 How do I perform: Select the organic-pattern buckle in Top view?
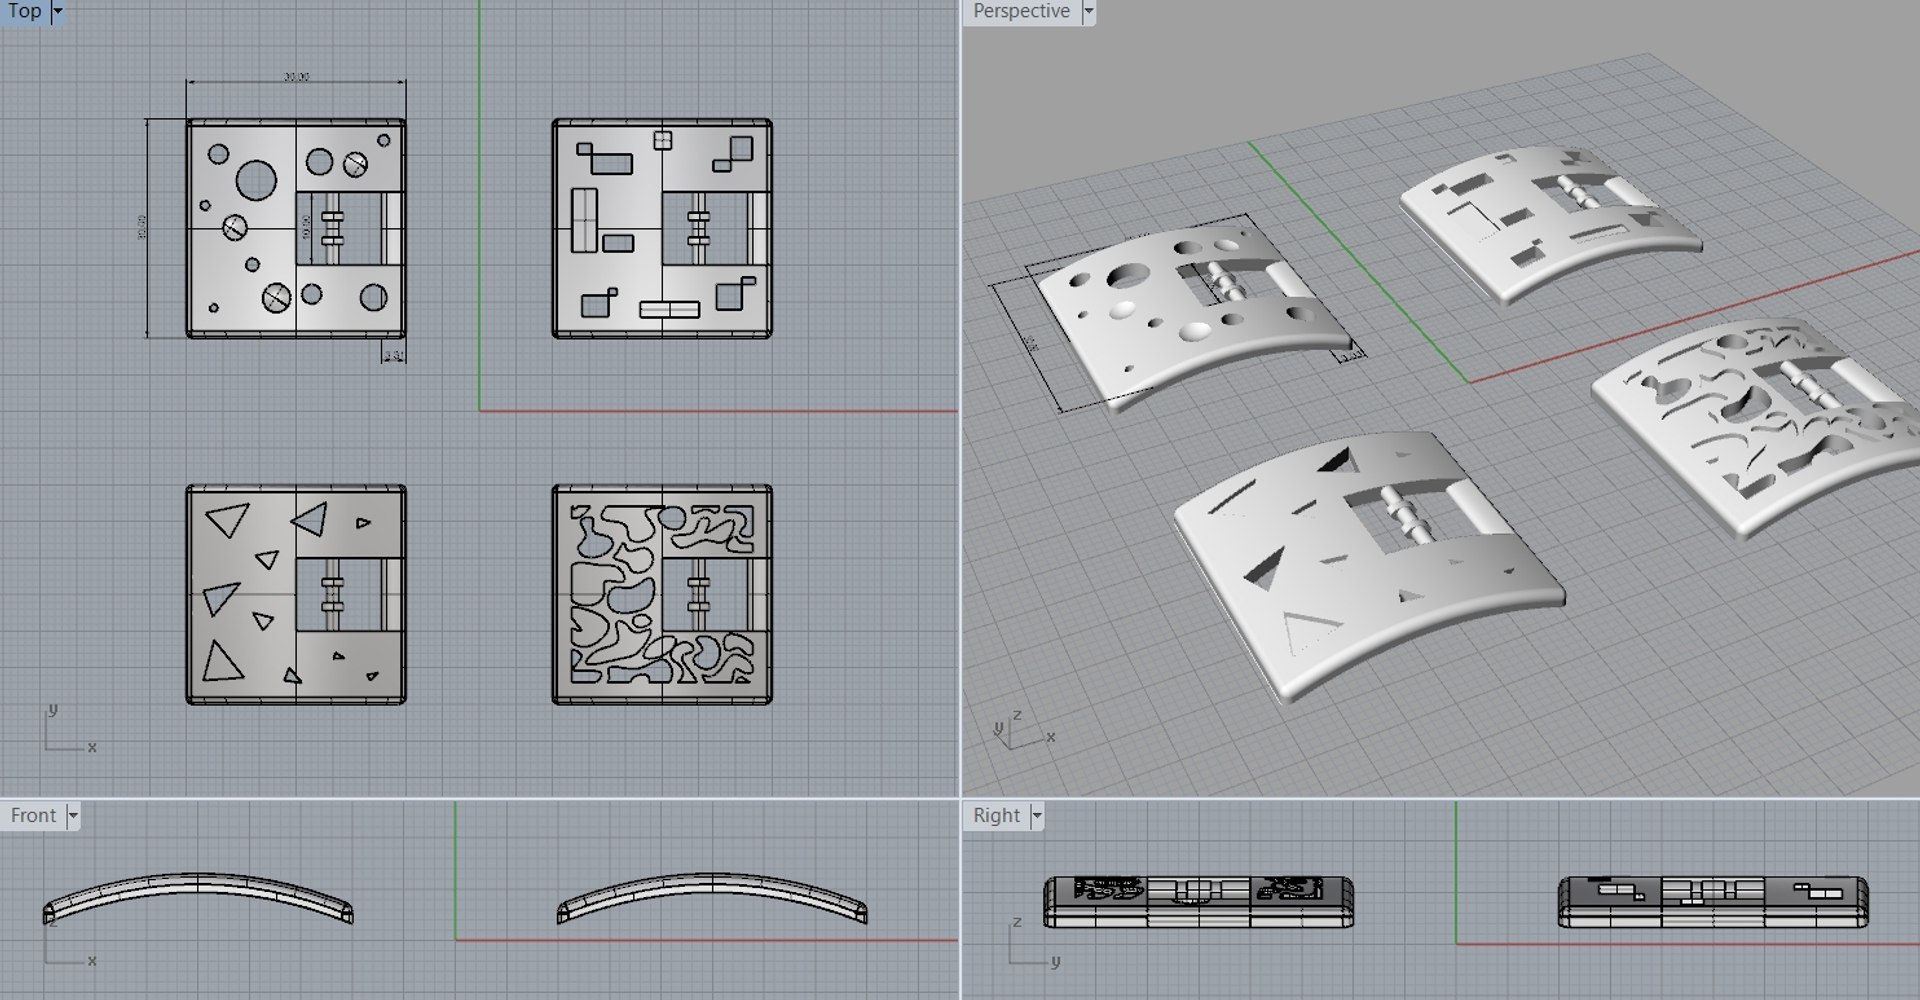tap(662, 595)
